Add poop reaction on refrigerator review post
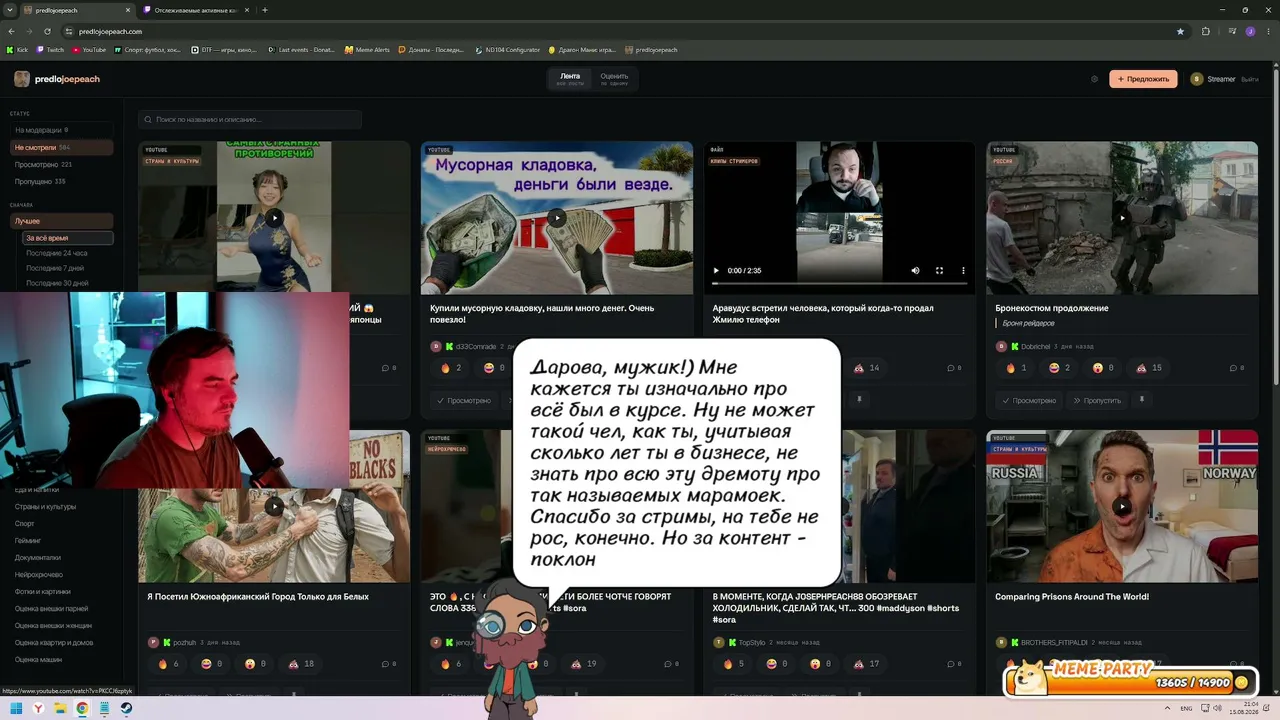Screen dimensions: 1280x720 (x=867, y=664)
